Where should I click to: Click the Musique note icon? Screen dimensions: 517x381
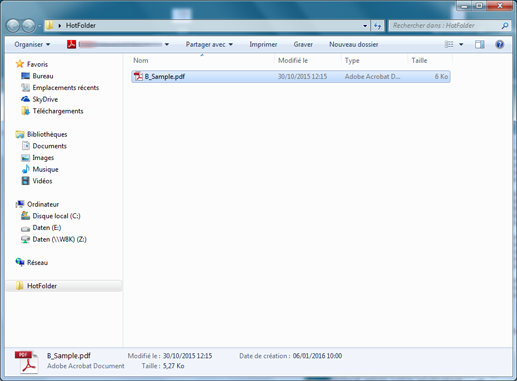[x=25, y=169]
